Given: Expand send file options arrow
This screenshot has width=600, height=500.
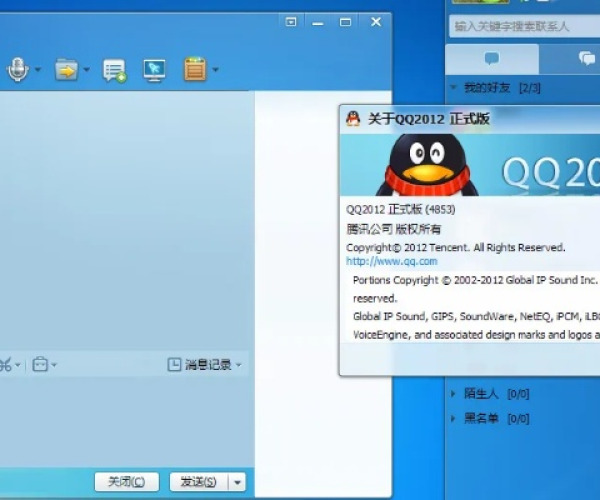Looking at the screenshot, I should pyautogui.click(x=86, y=69).
